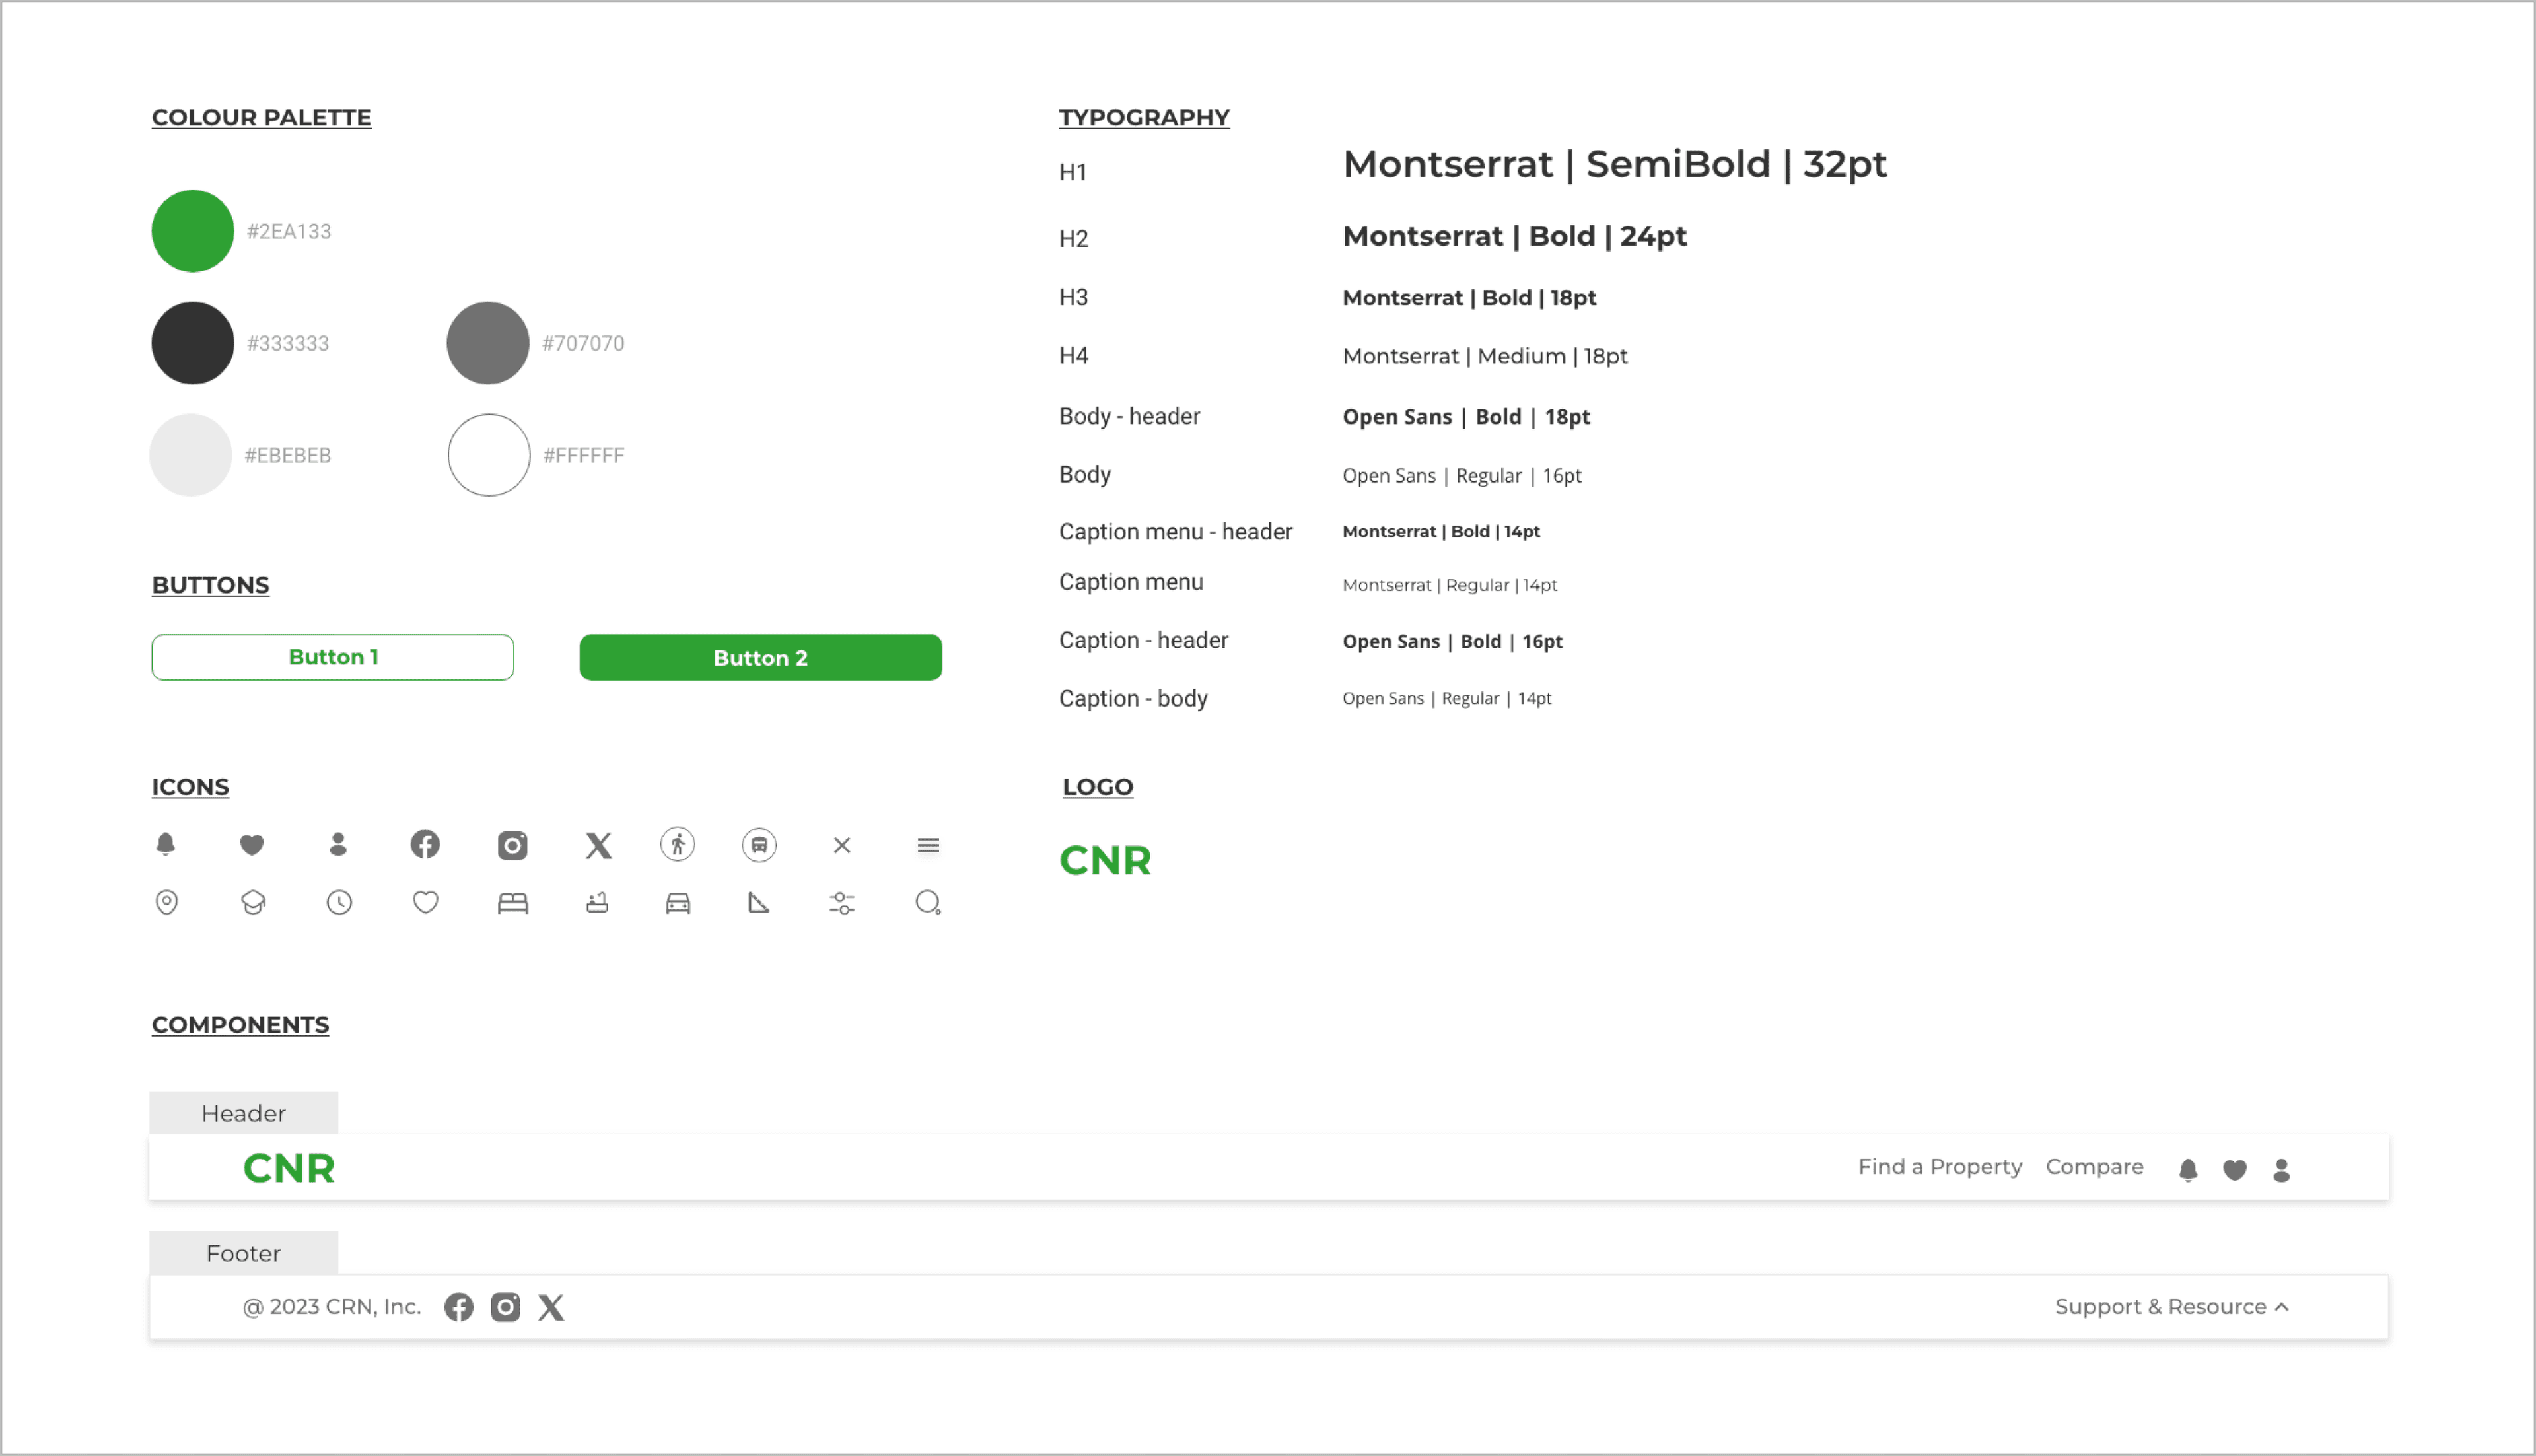Open favourites heart in the Header component
This screenshot has height=1456, width=2536.
pos(2235,1171)
